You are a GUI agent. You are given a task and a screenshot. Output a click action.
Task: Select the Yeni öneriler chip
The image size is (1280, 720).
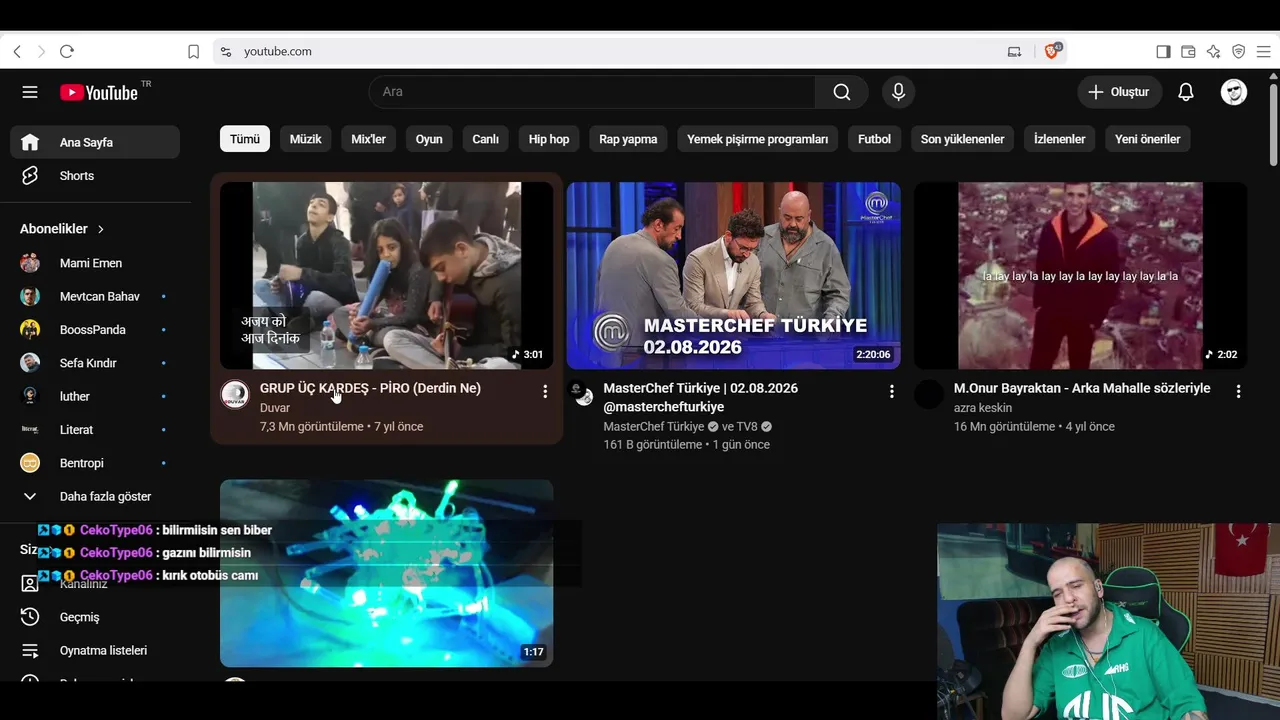point(1147,139)
